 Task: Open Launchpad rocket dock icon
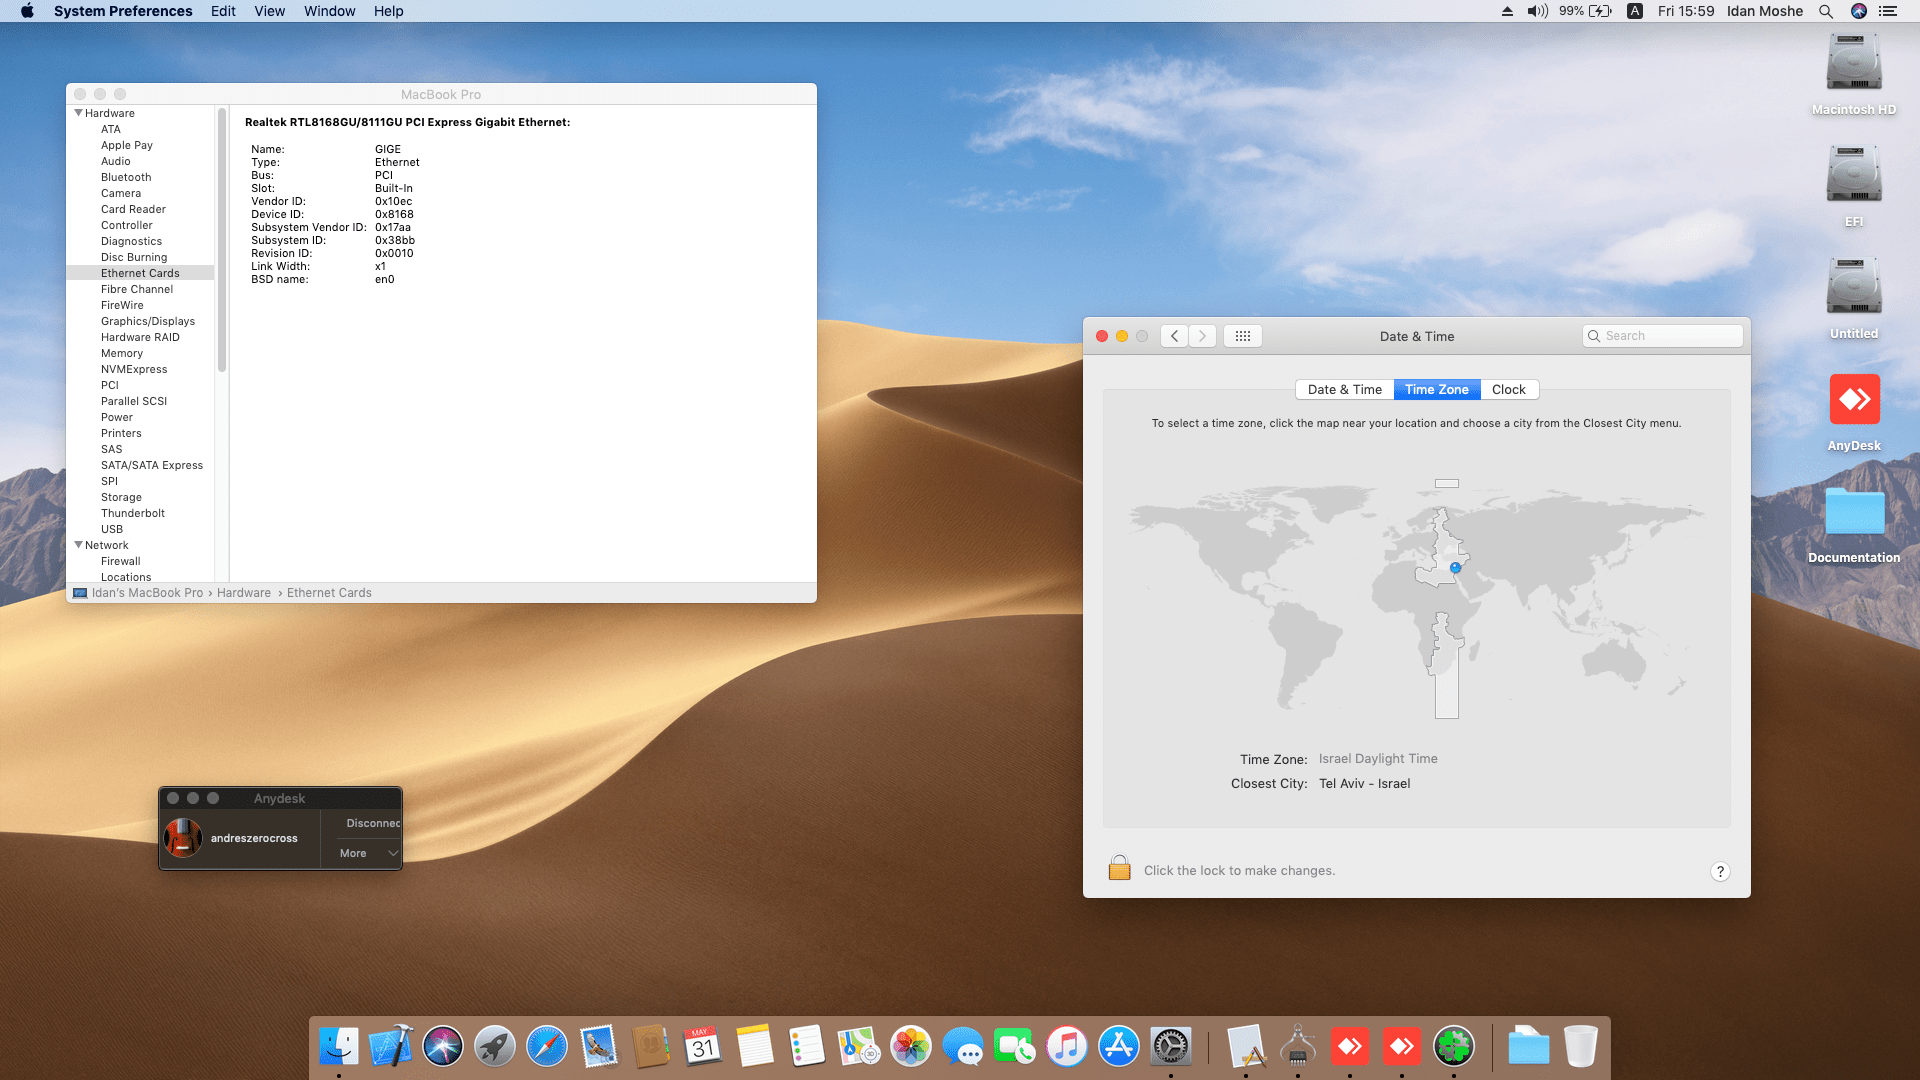coord(495,1047)
